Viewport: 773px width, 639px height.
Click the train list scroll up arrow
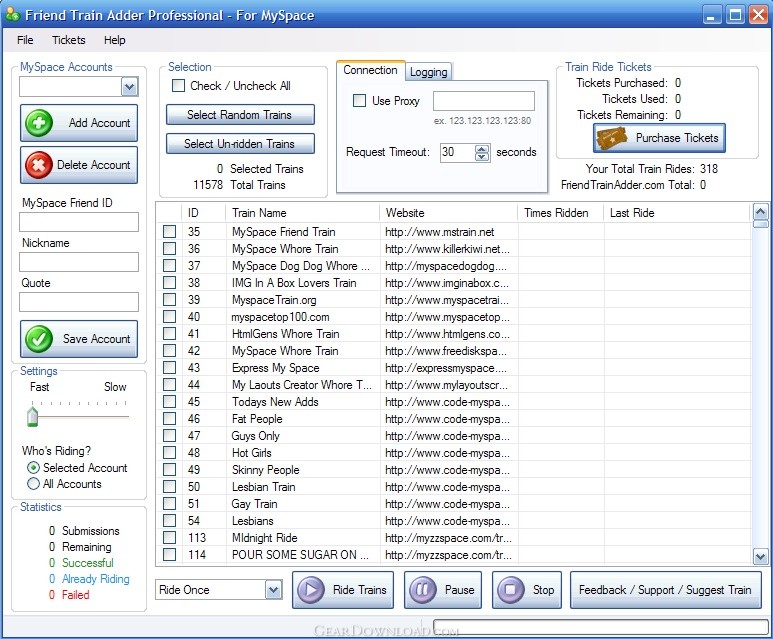(x=760, y=212)
